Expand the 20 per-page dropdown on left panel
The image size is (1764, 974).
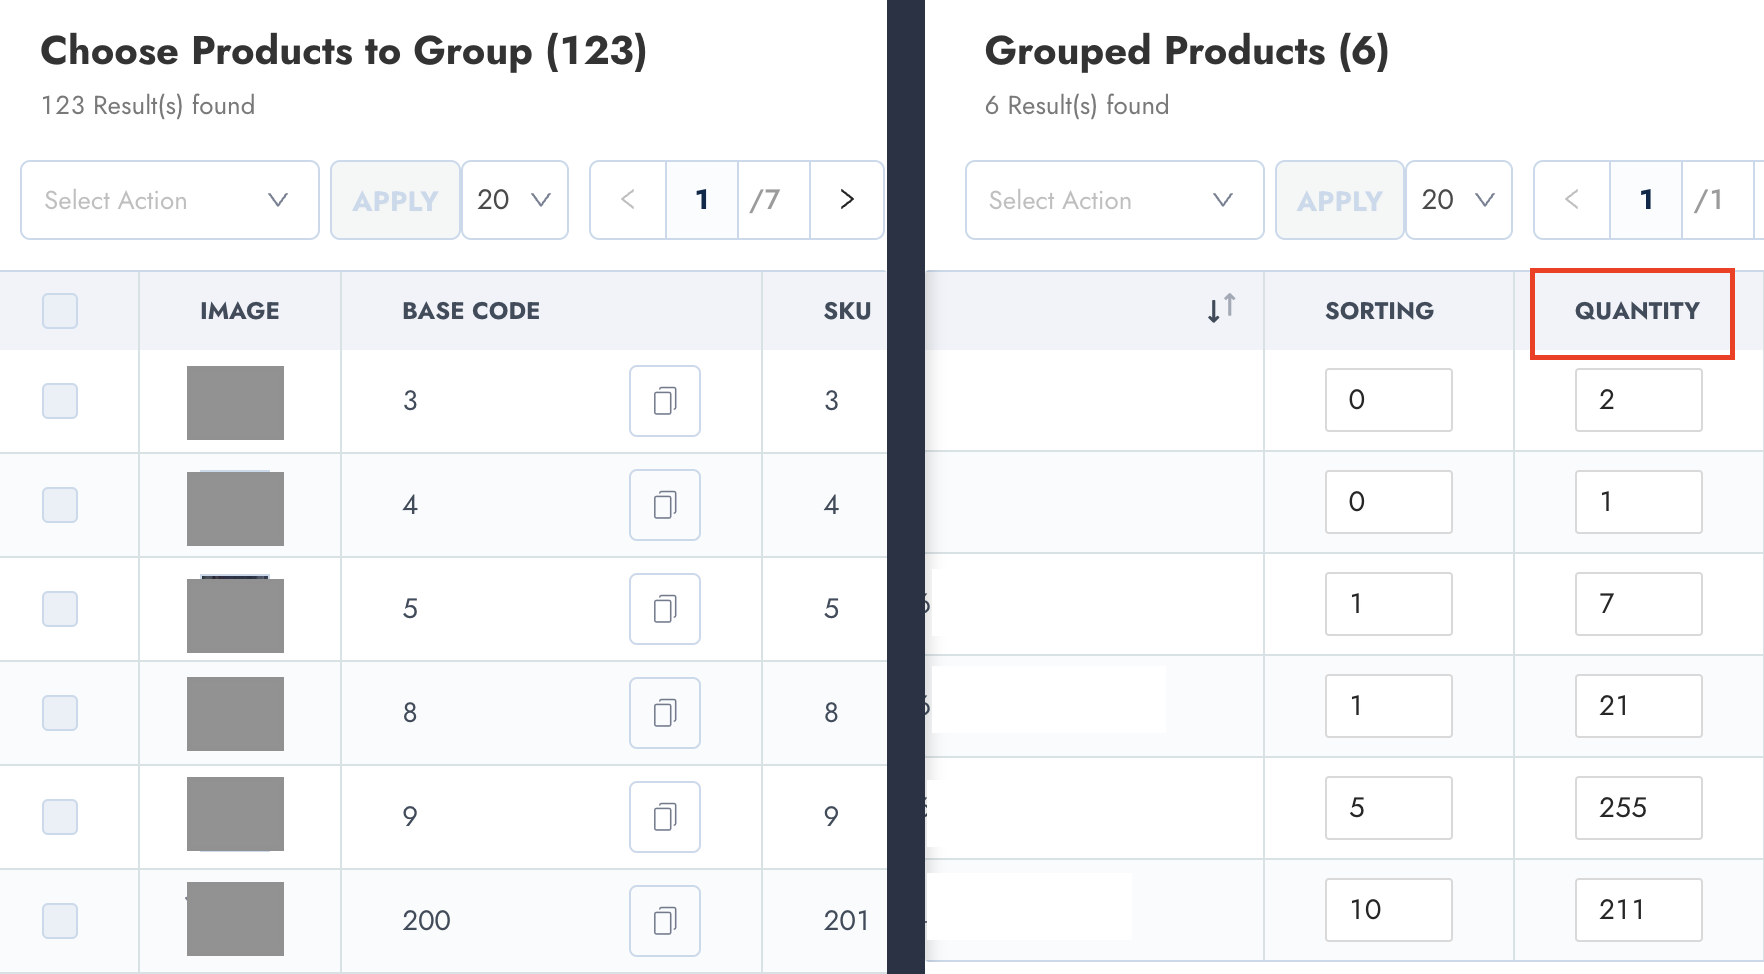(x=514, y=200)
